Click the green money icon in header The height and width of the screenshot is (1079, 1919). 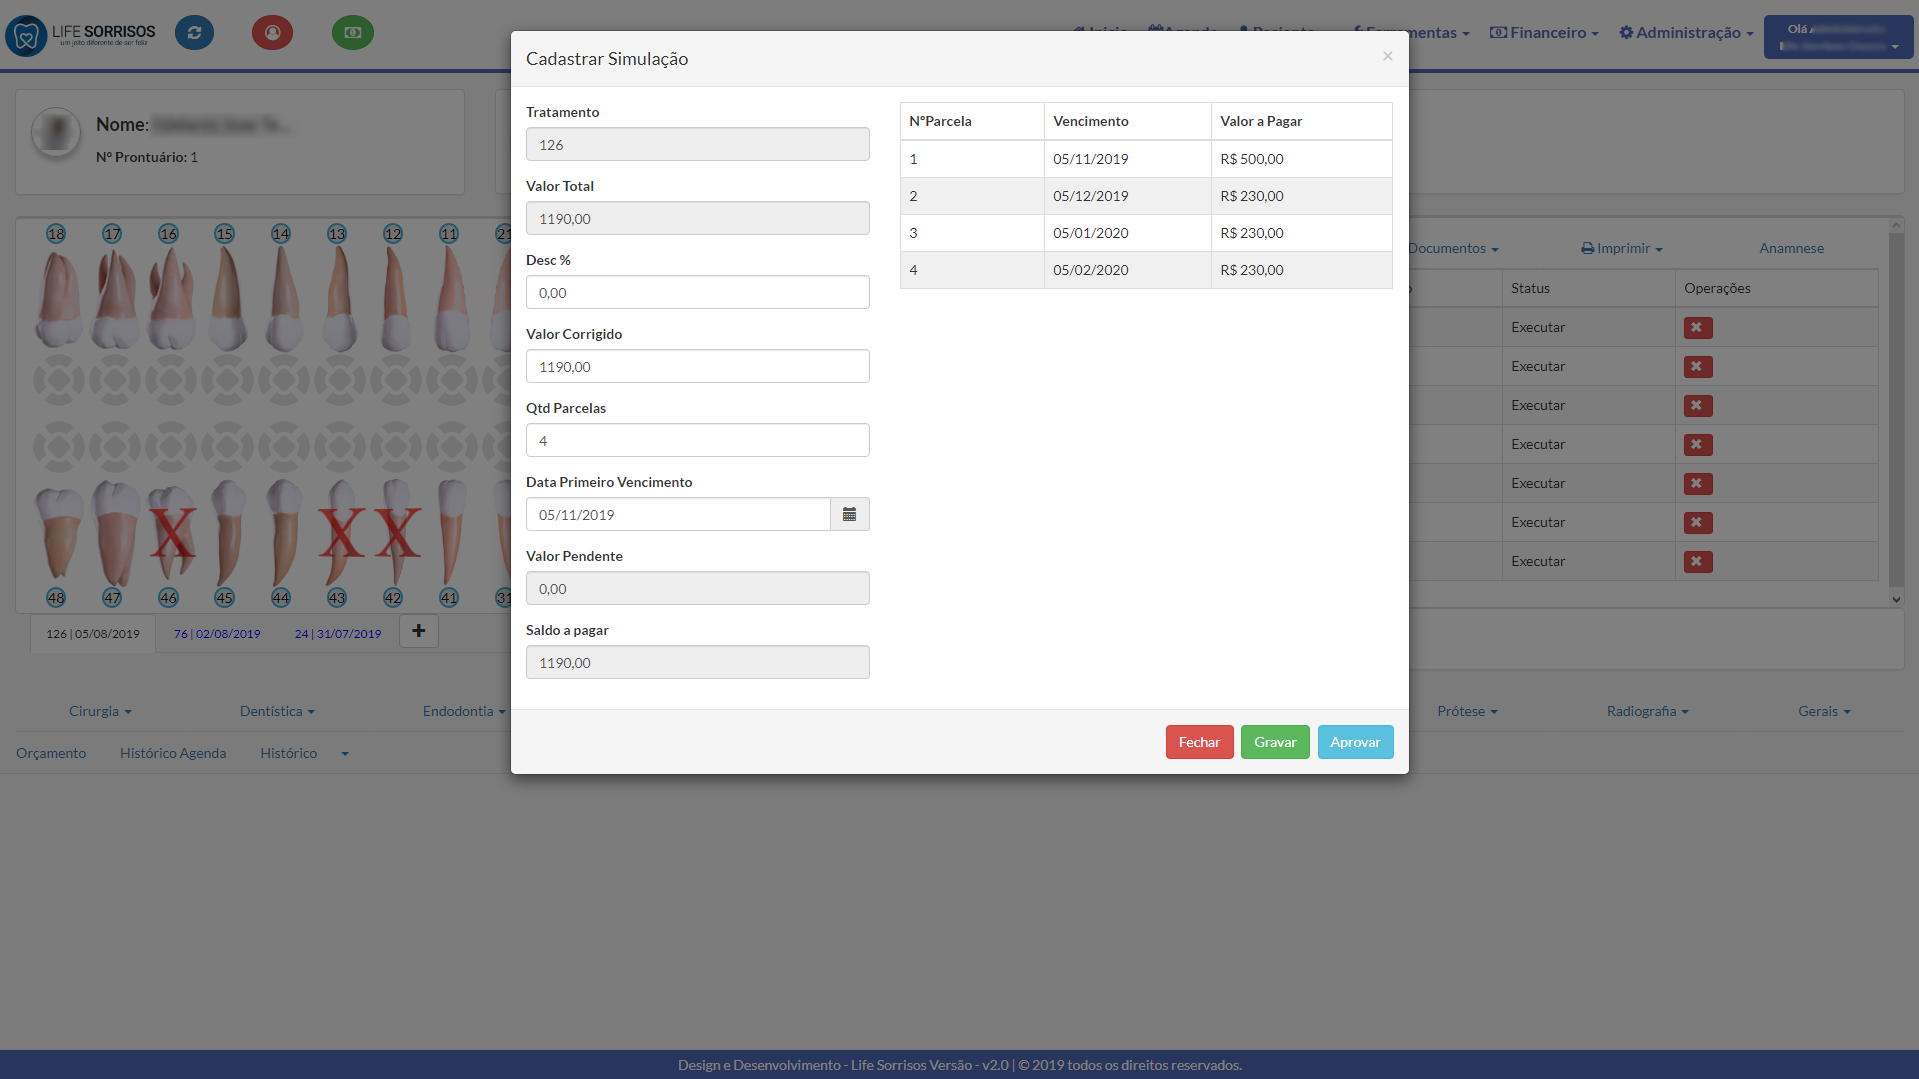pyautogui.click(x=352, y=33)
